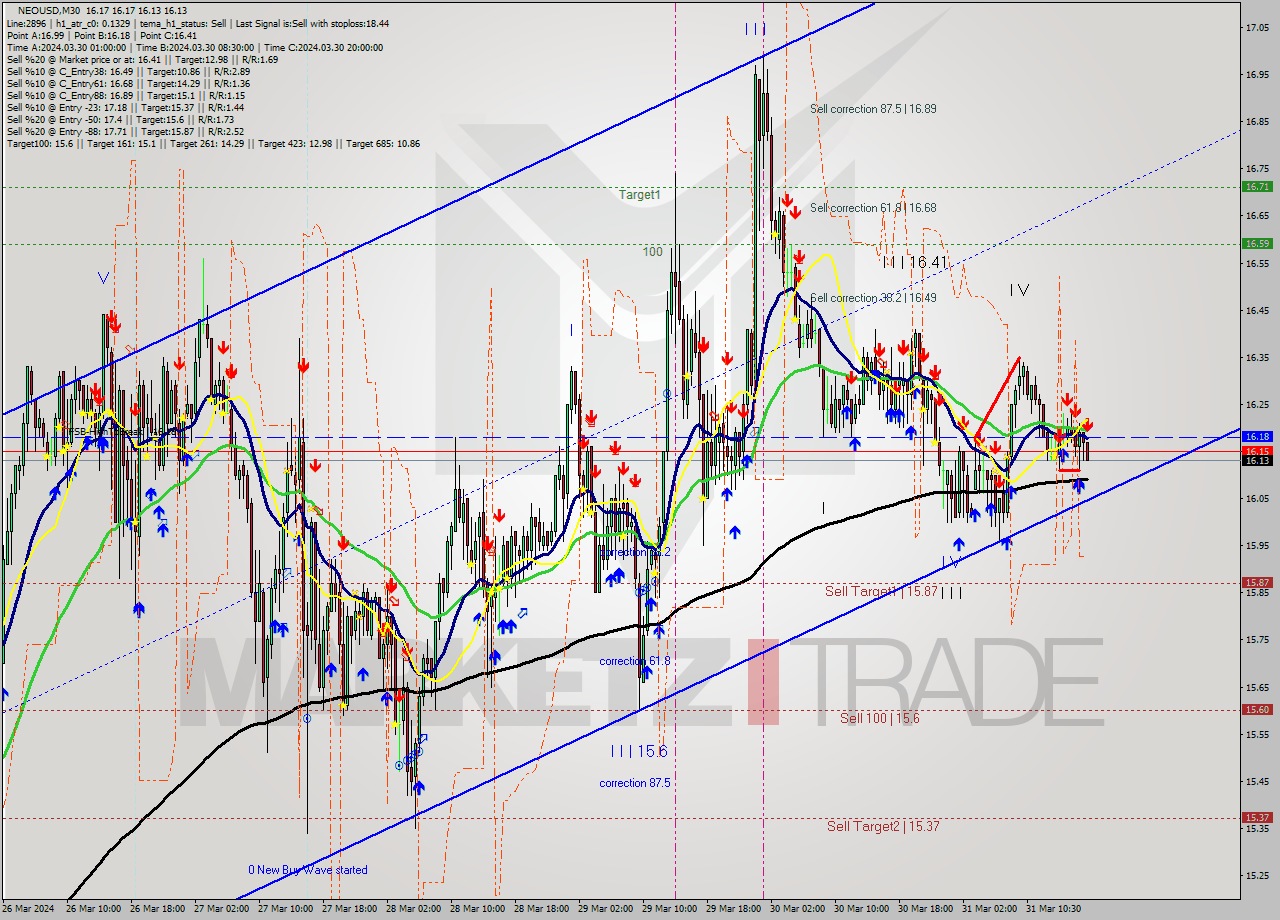Screen dimensions: 1280x920
Task: Click the red 15.87 price tag
Action: click(x=1257, y=582)
